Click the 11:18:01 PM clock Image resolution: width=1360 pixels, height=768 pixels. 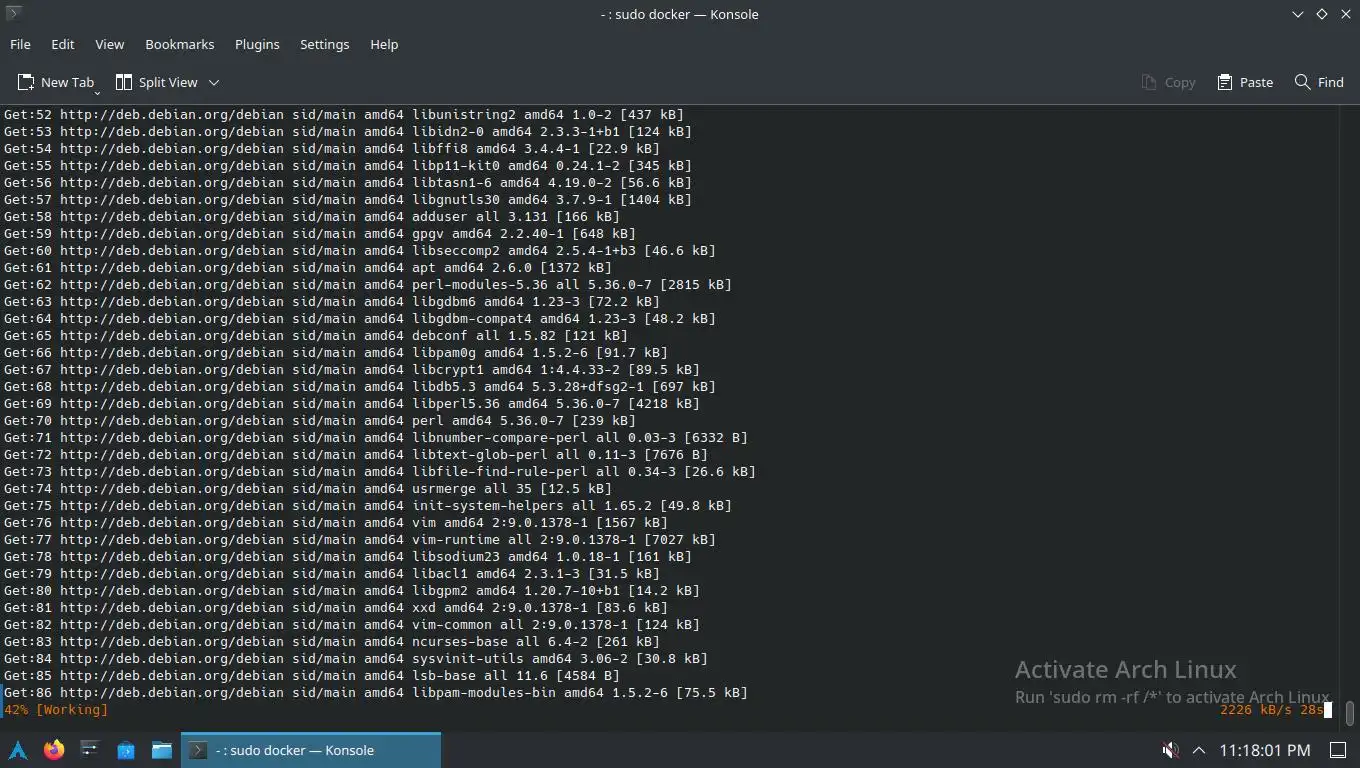coord(1264,750)
